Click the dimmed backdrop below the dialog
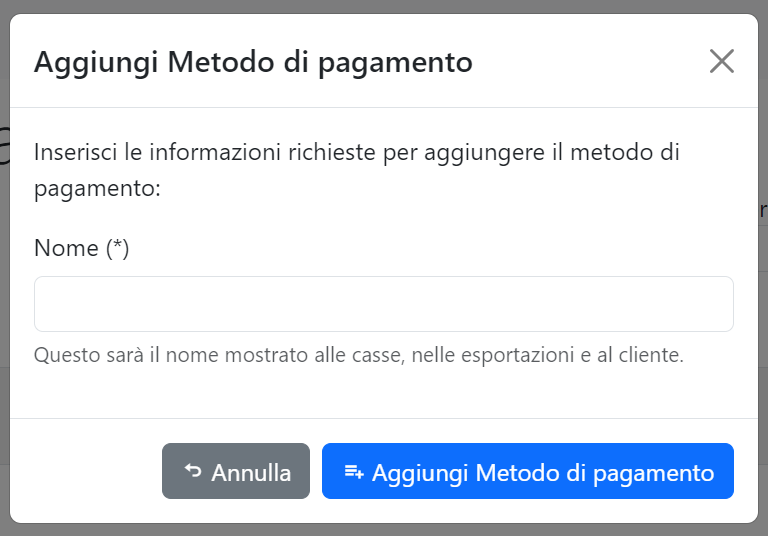 (384, 530)
